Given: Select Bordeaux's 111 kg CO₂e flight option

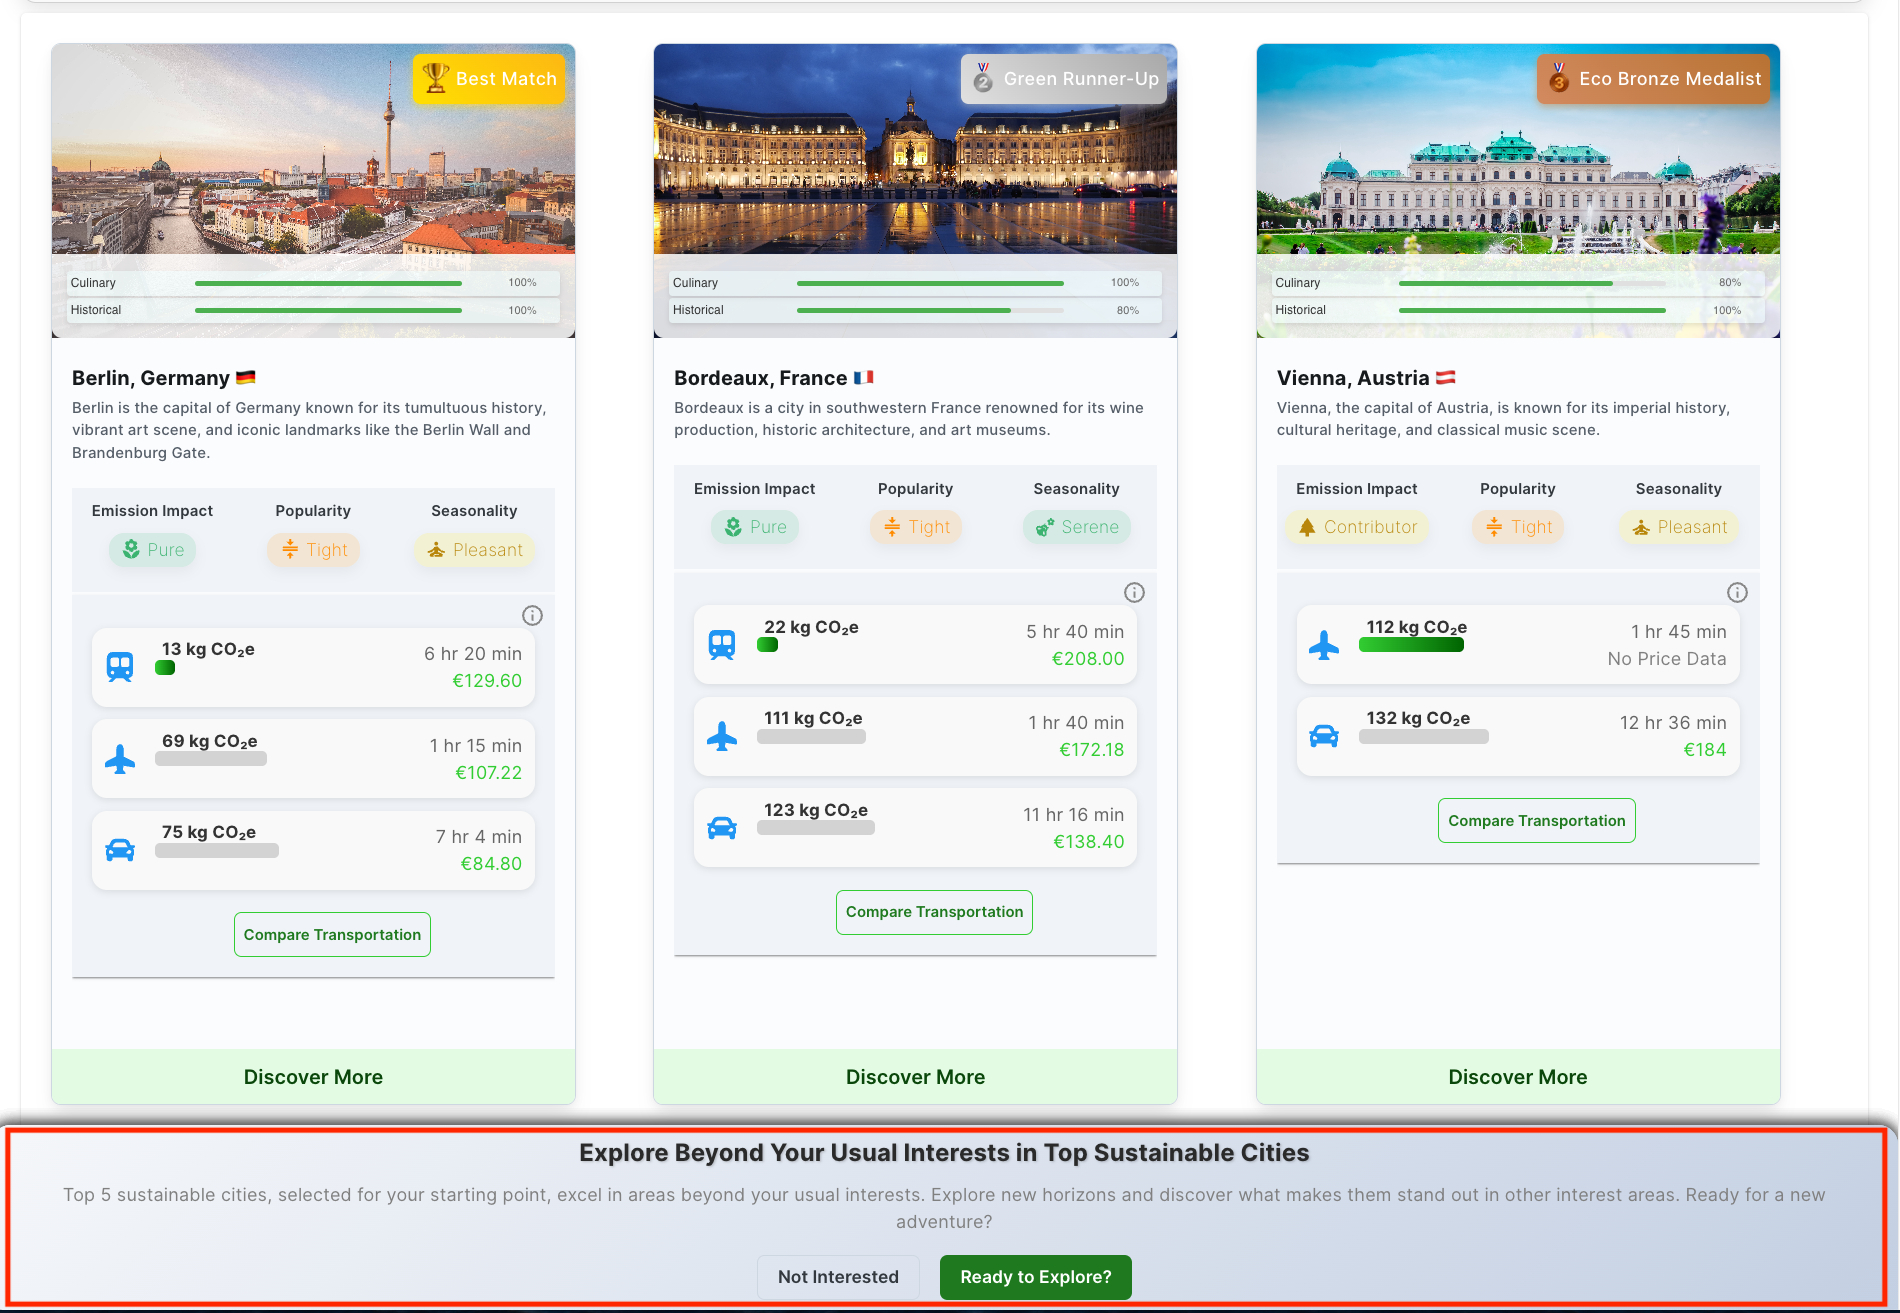Looking at the screenshot, I should tap(915, 737).
